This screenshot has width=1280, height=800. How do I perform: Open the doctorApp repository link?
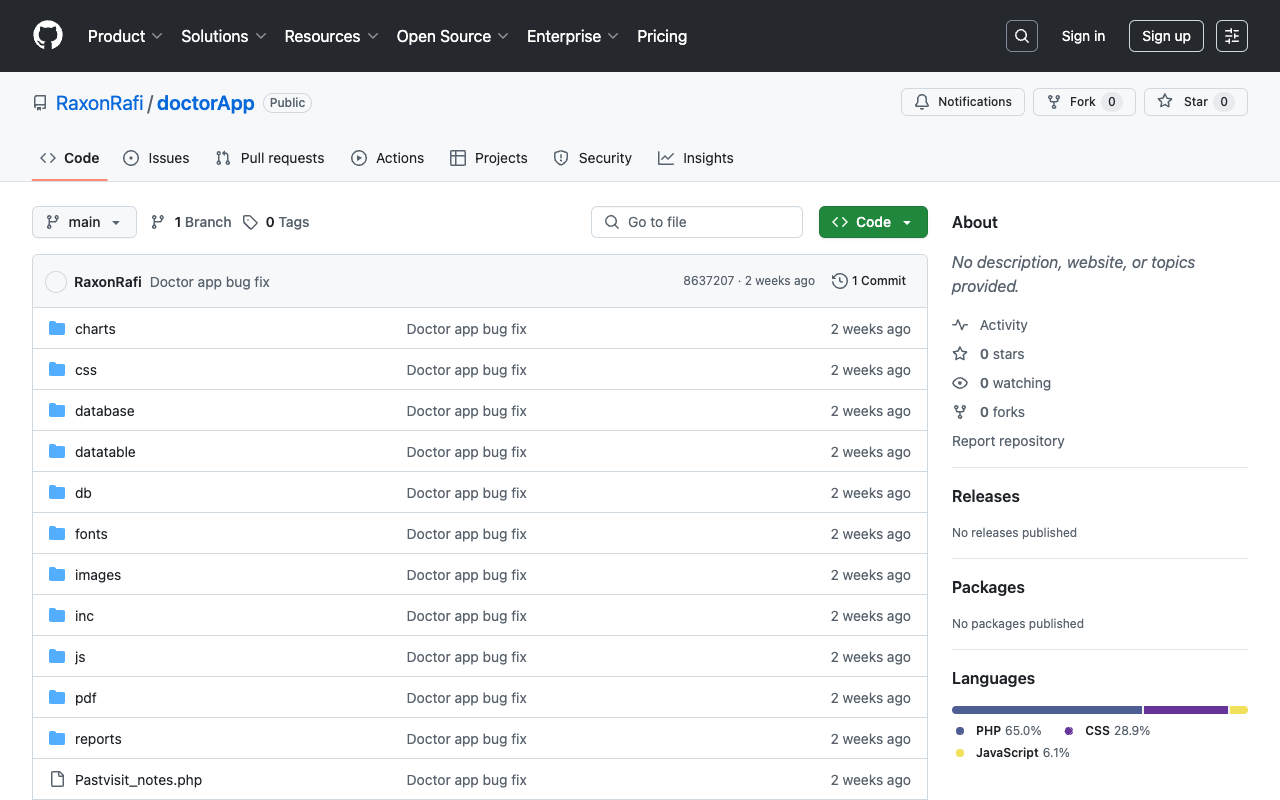tap(206, 103)
